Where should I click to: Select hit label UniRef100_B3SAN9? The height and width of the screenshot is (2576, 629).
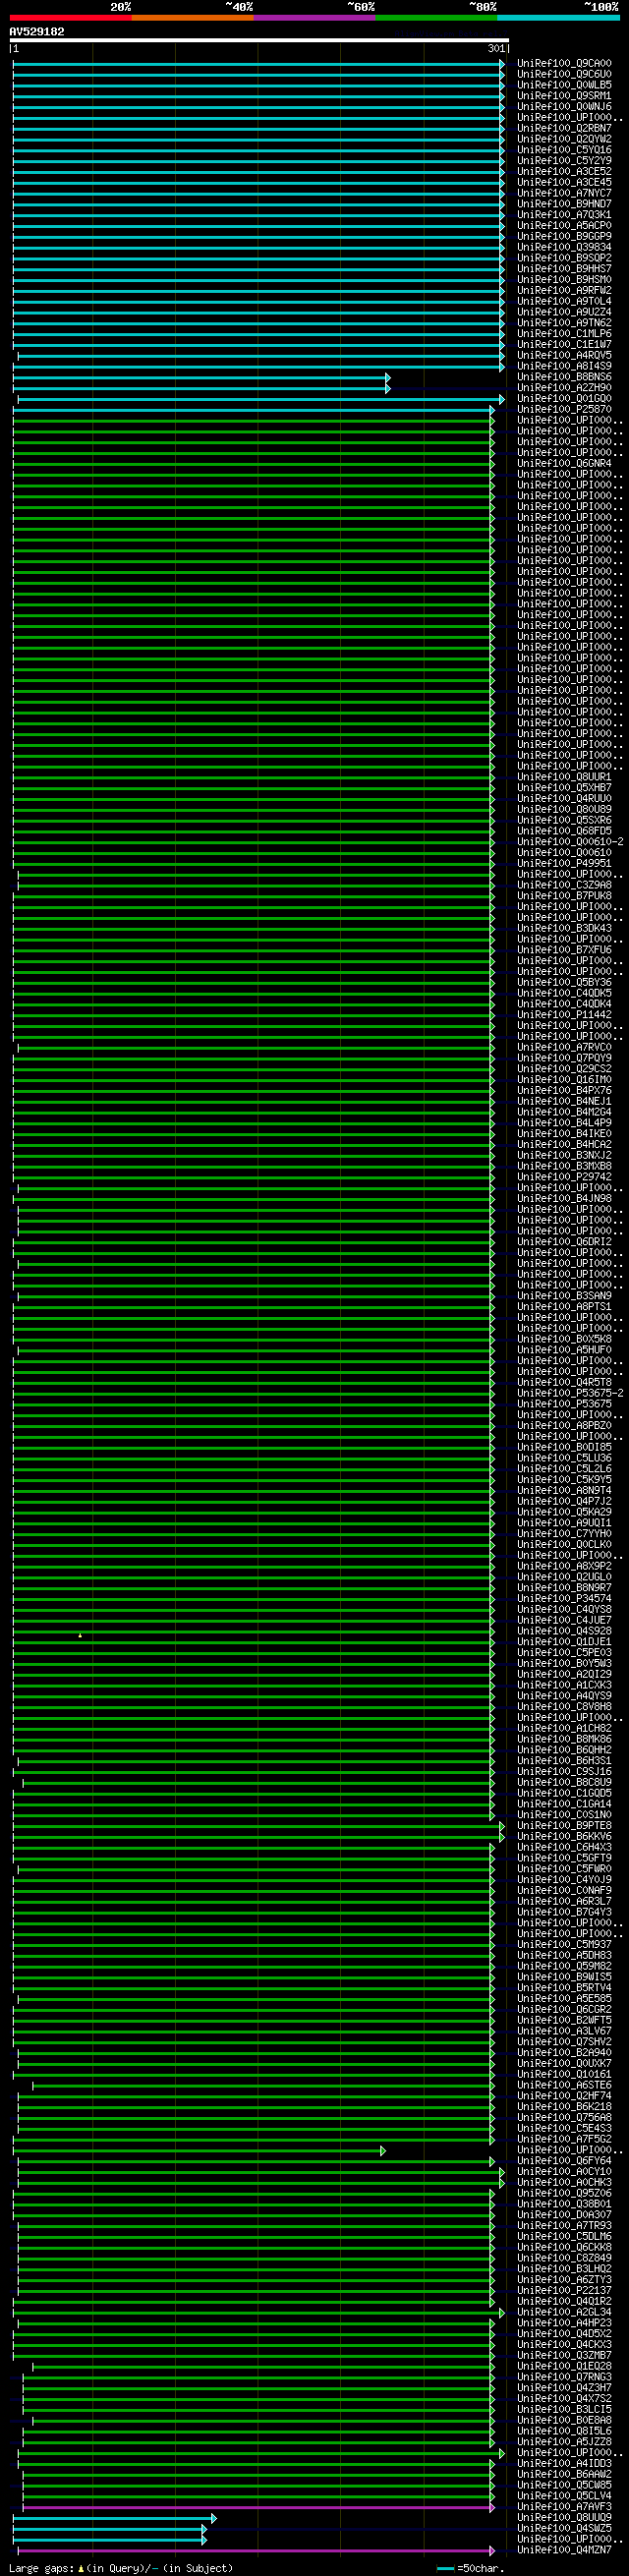click(x=564, y=1296)
